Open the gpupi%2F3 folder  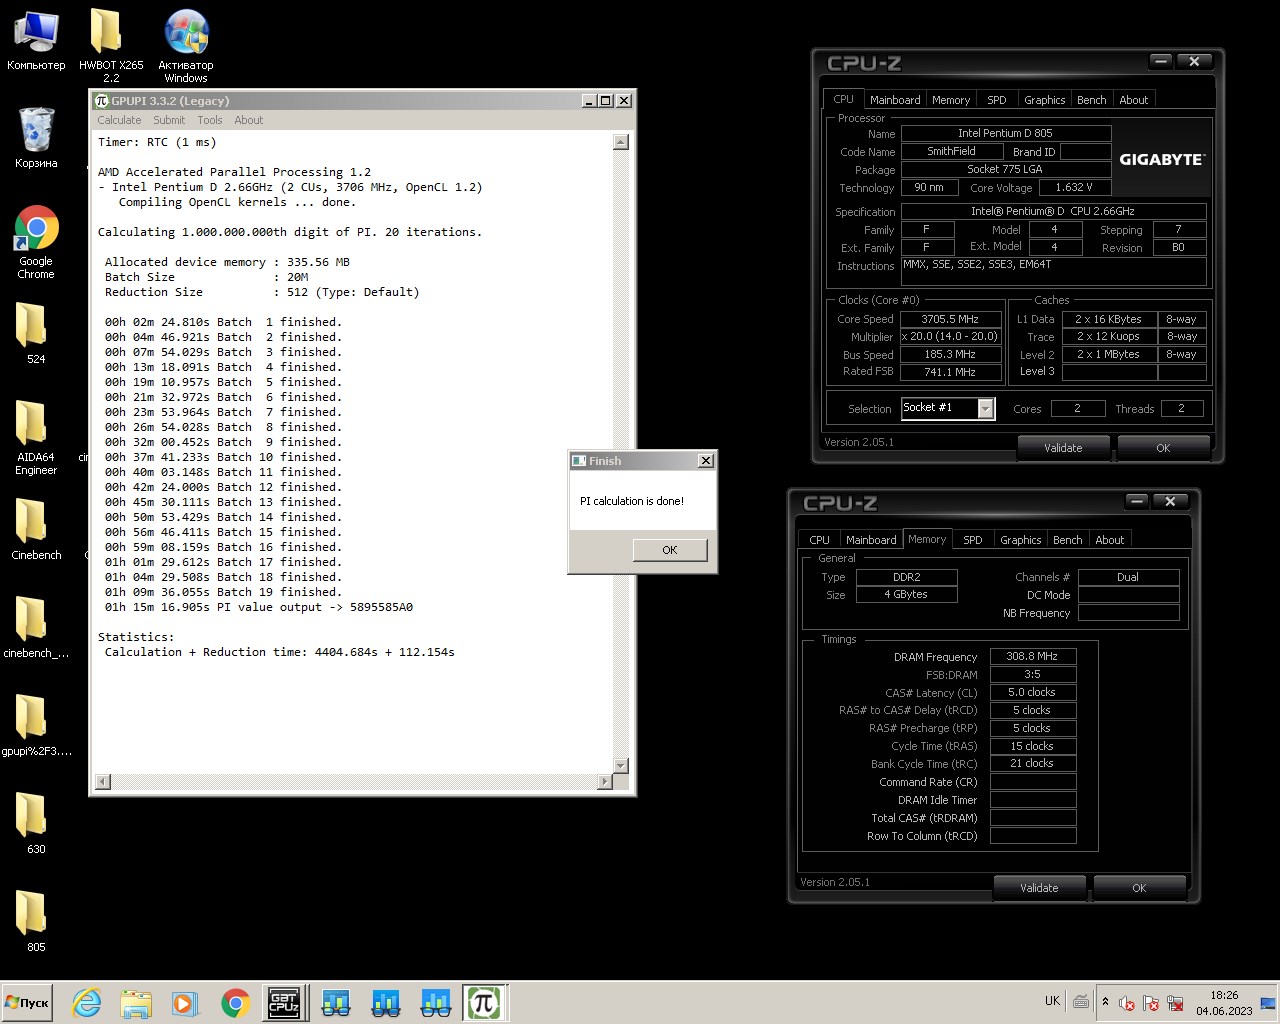(x=36, y=724)
